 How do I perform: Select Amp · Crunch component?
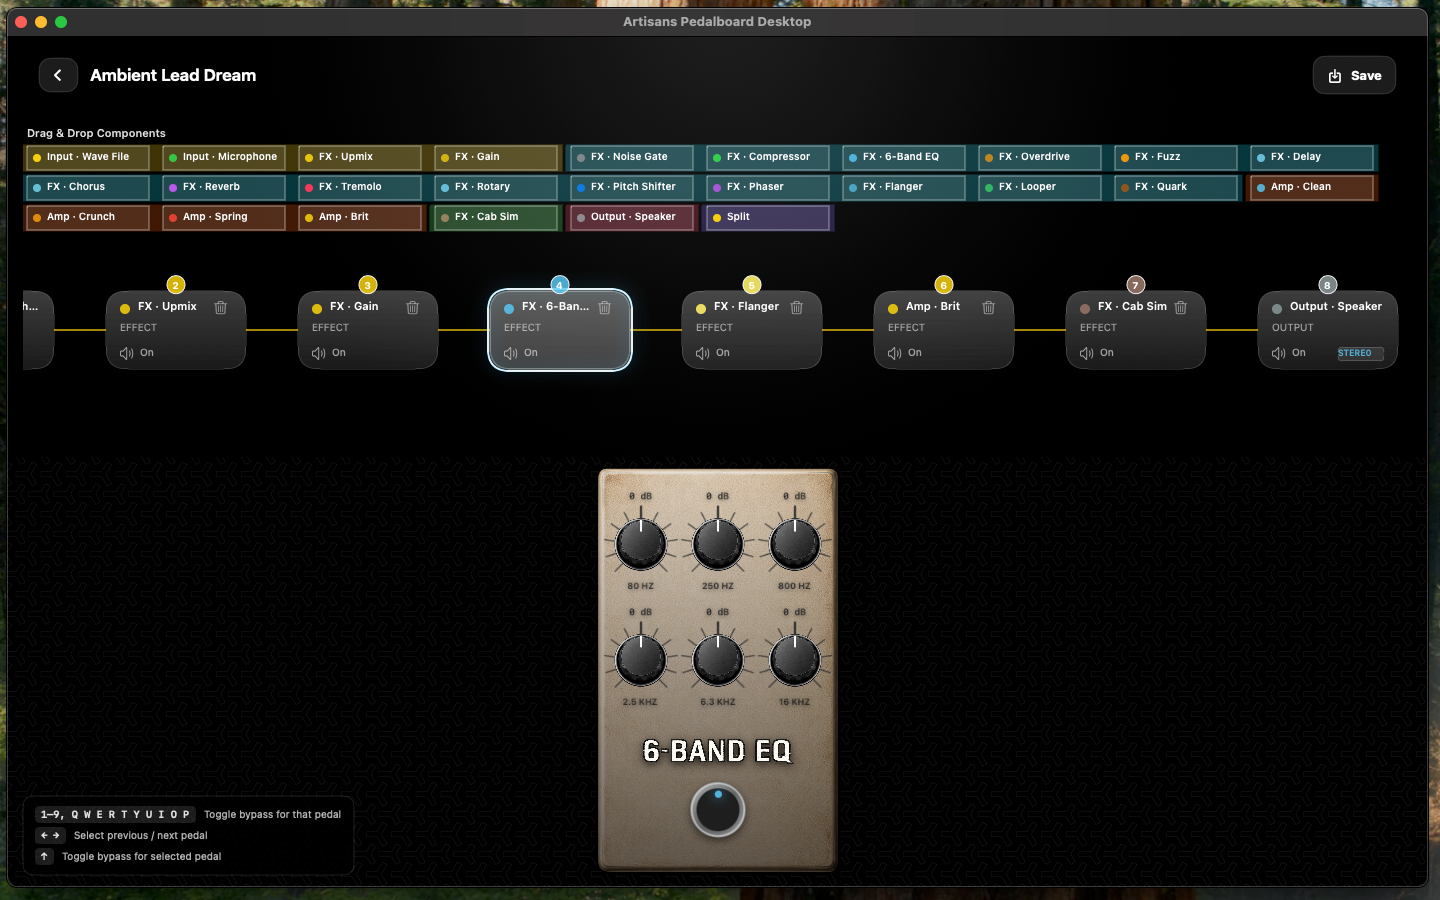point(88,217)
